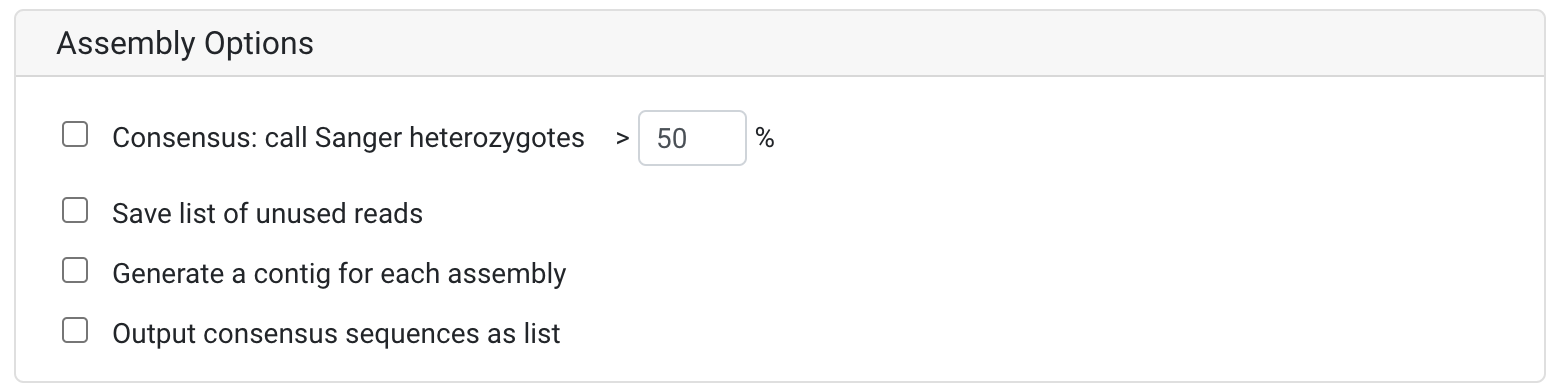Click the greater-than sign before the threshold field
1558x392 pixels.
tap(622, 139)
